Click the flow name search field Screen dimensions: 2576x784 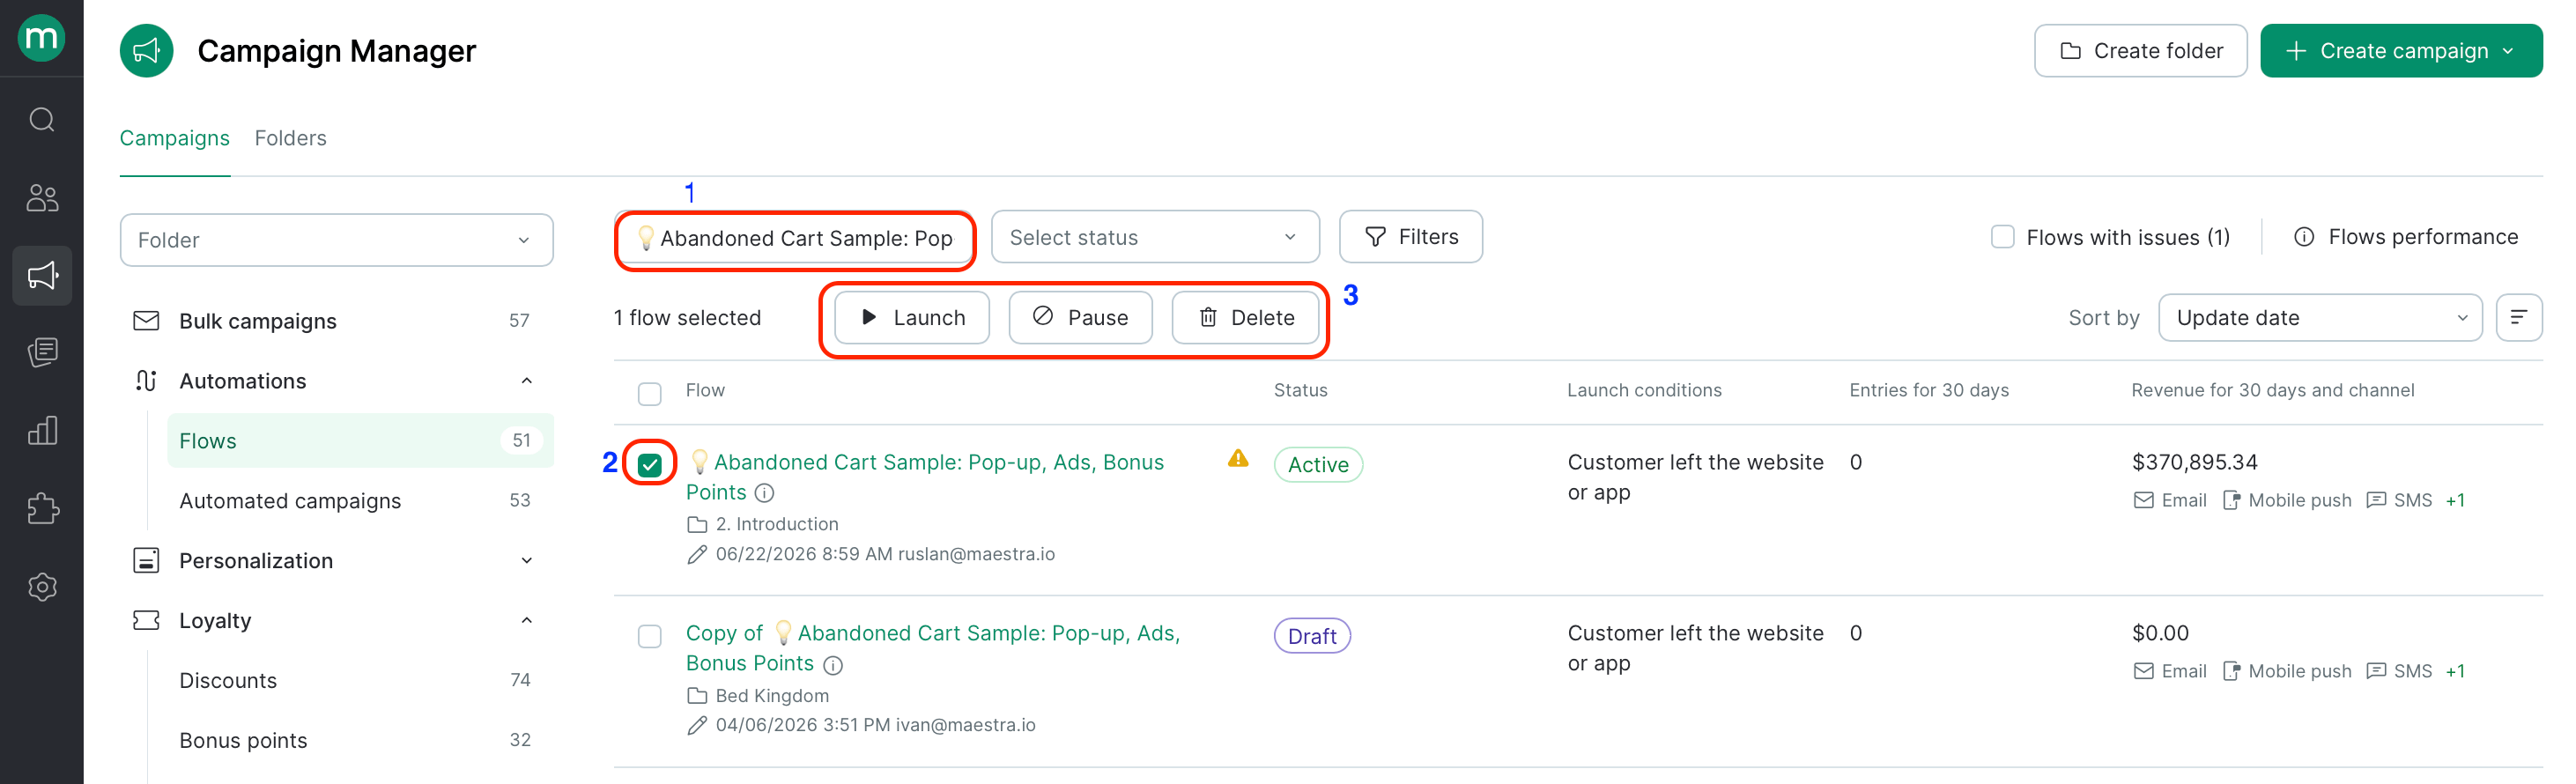click(796, 238)
